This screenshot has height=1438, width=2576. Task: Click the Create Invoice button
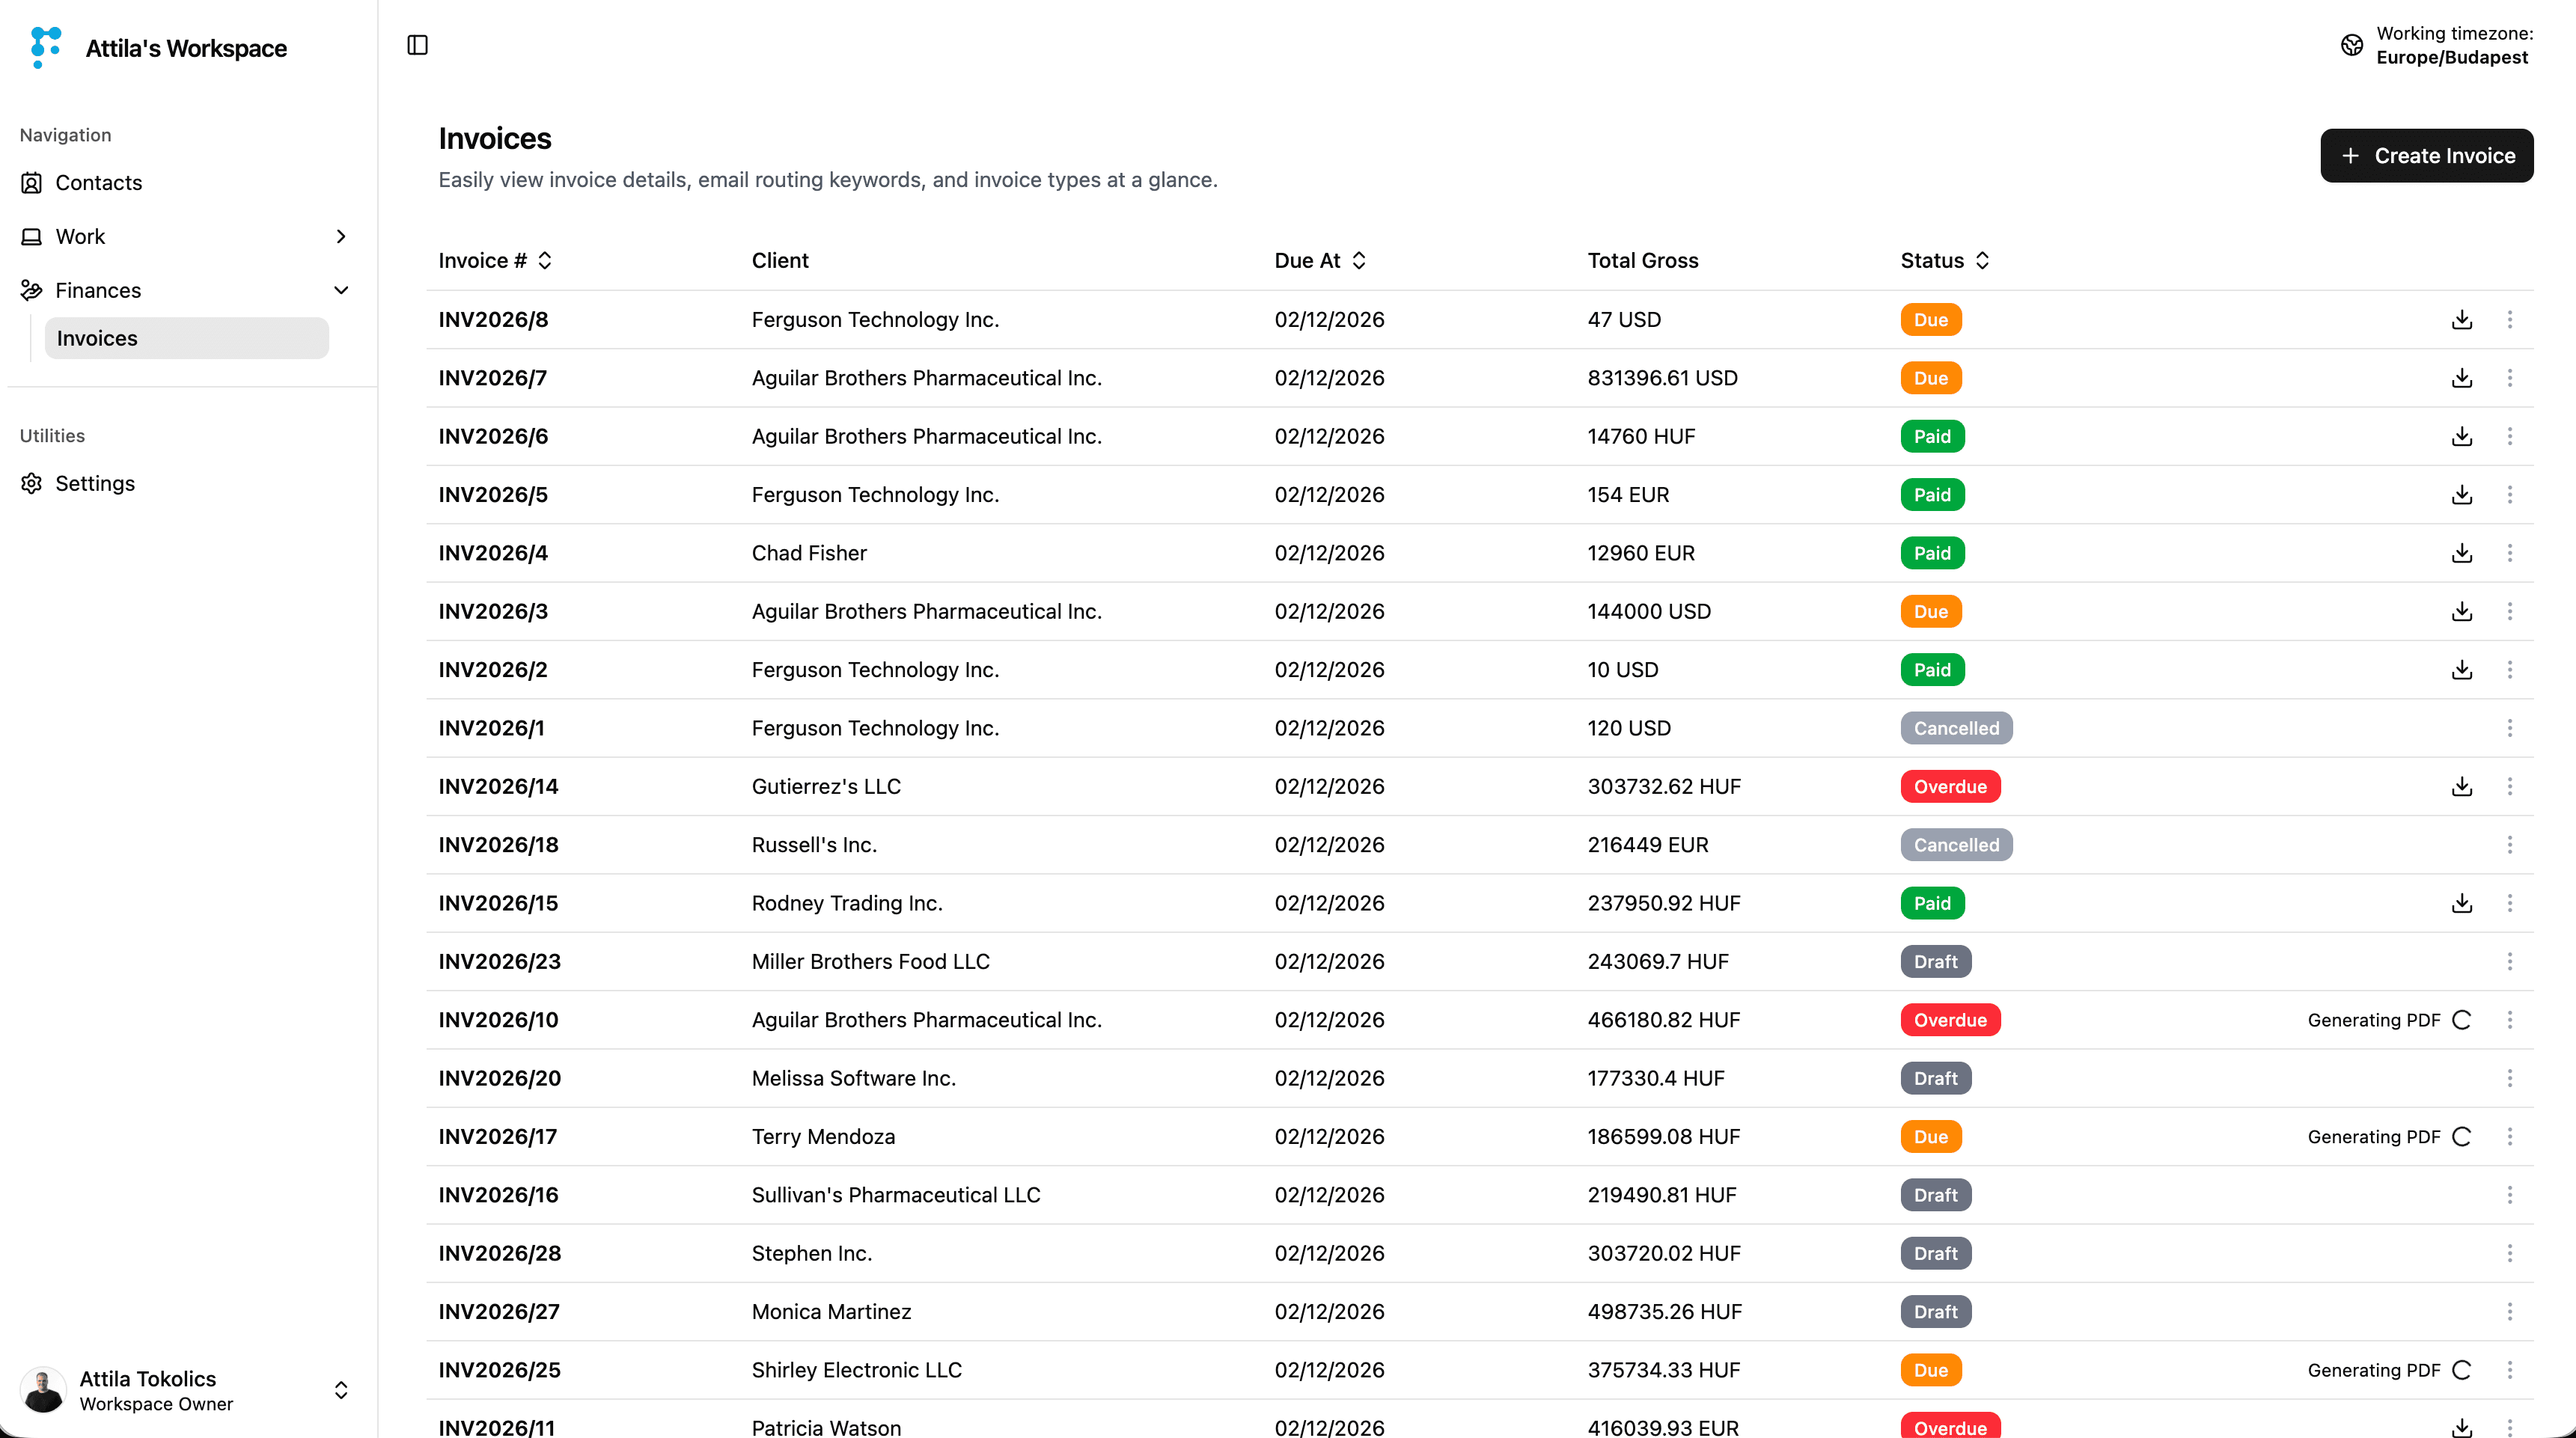pyautogui.click(x=2427, y=155)
